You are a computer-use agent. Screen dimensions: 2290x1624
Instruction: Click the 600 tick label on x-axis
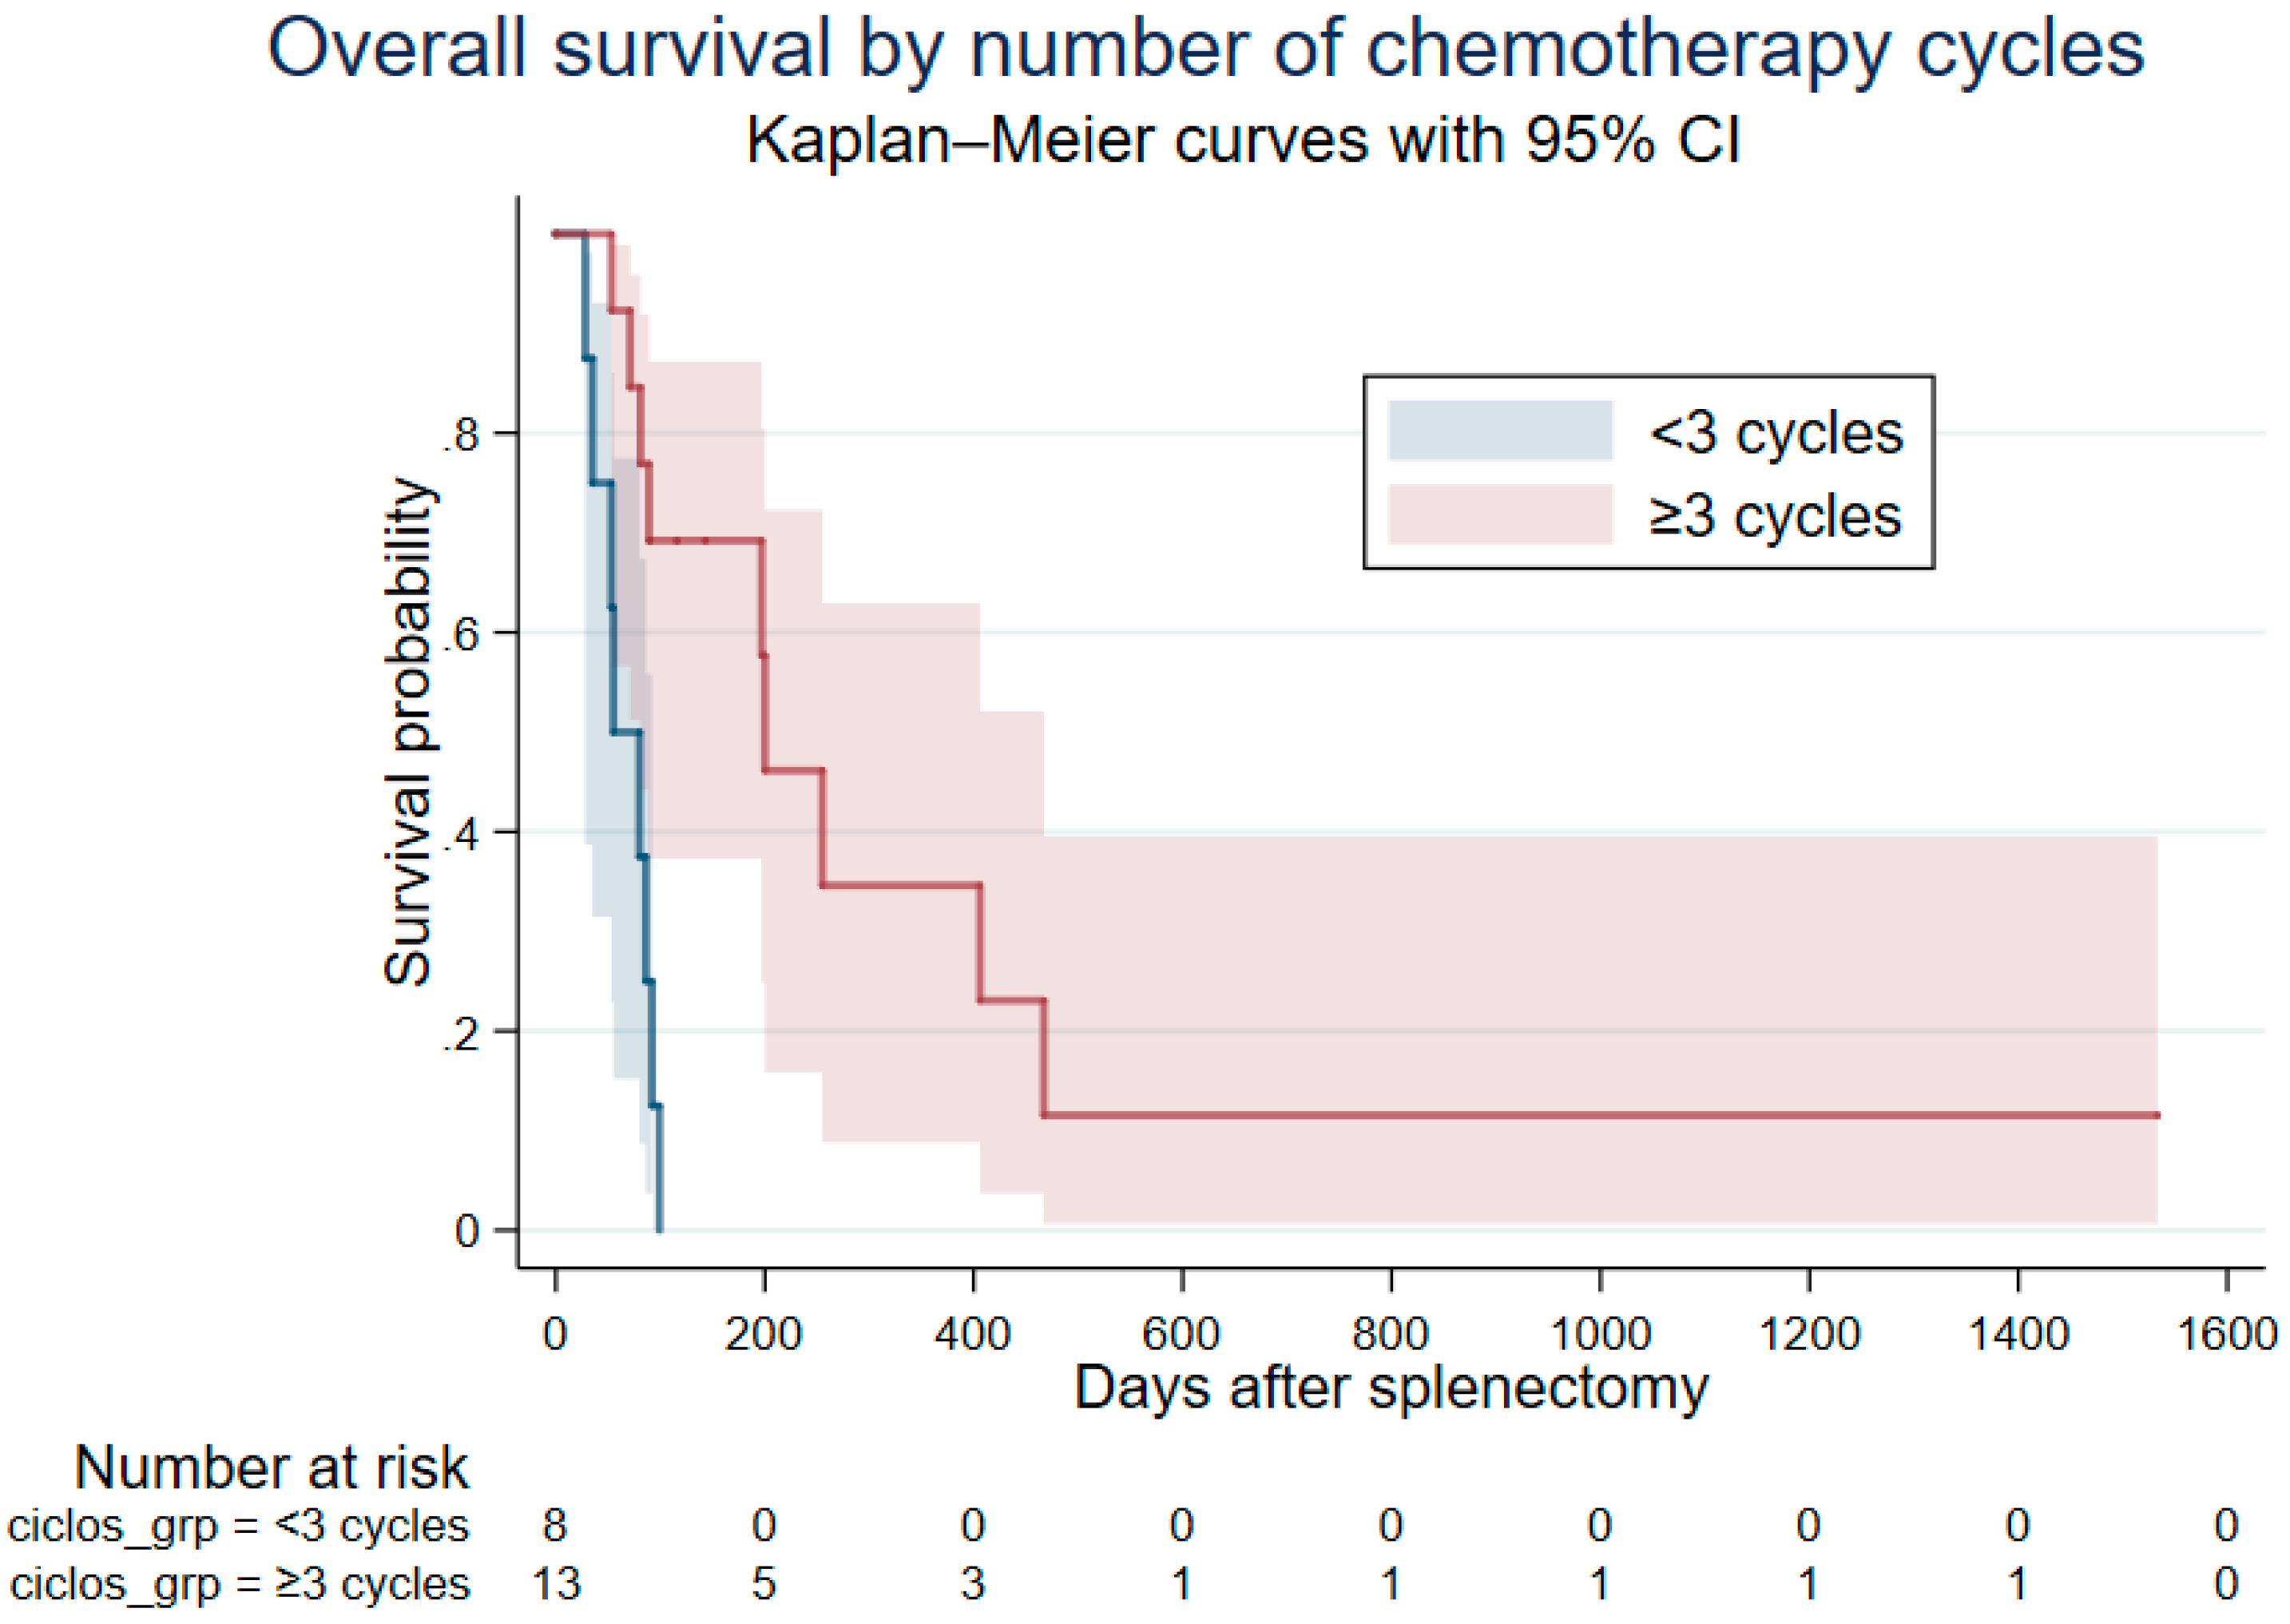(x=1181, y=1335)
